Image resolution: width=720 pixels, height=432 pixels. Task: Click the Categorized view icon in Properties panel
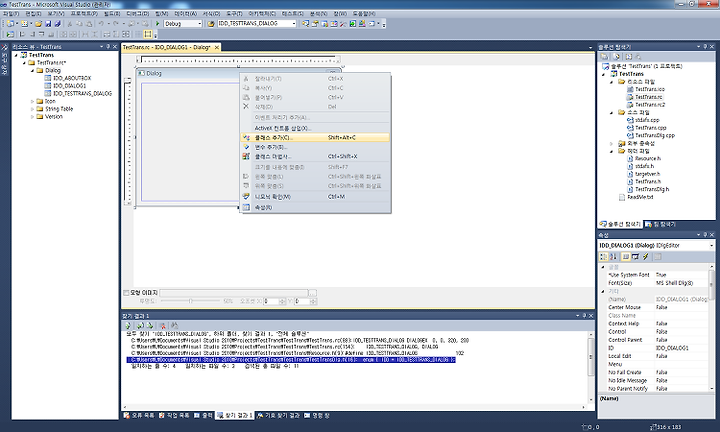click(x=604, y=257)
